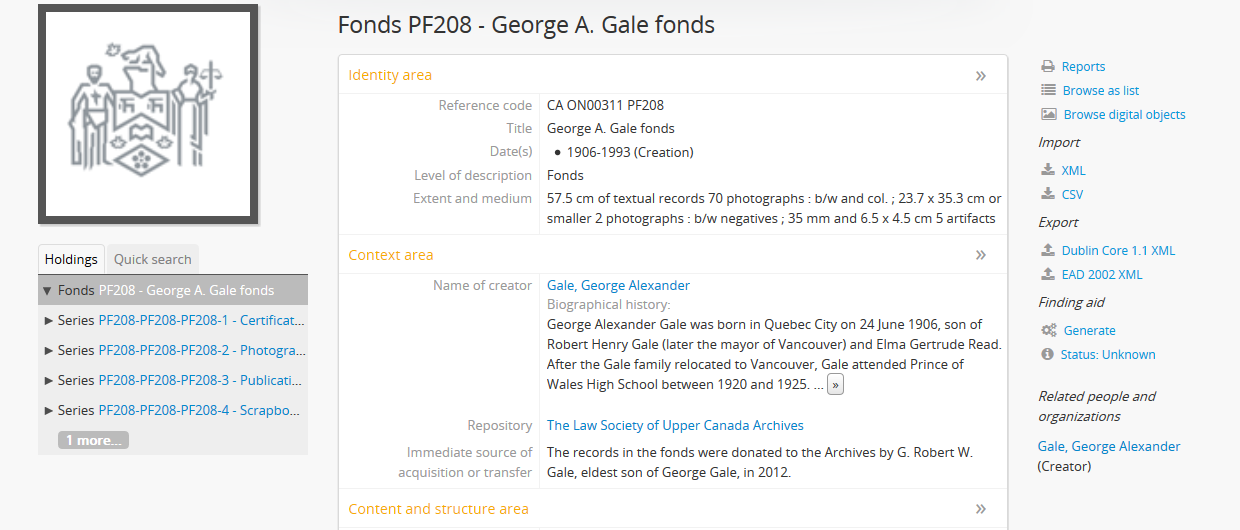Expand the PF208-1 Certificates series arrow

49,321
